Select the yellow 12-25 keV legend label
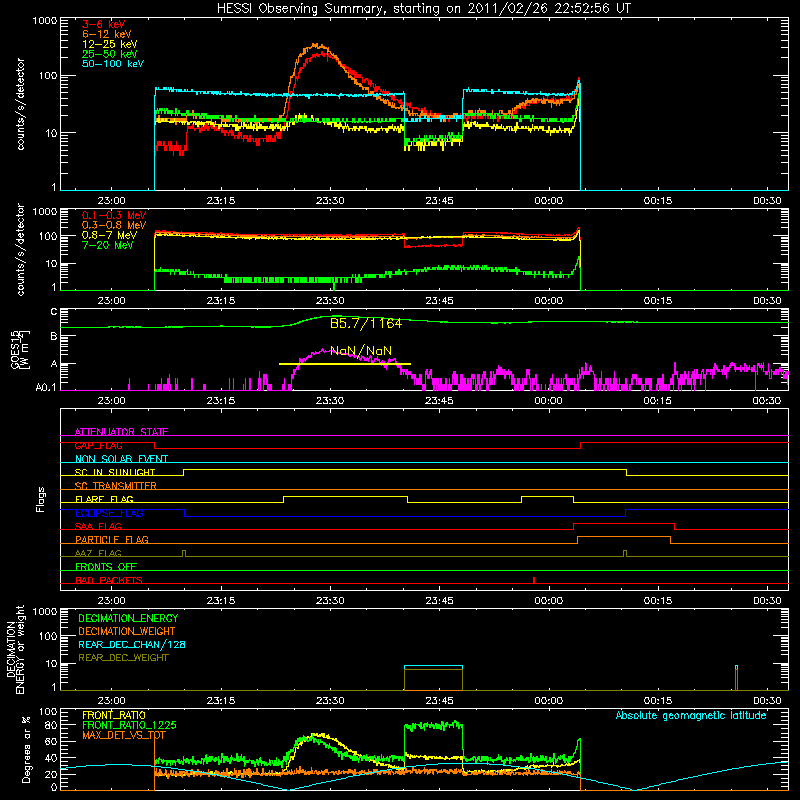Image resolution: width=800 pixels, height=800 pixels. pyautogui.click(x=110, y=44)
